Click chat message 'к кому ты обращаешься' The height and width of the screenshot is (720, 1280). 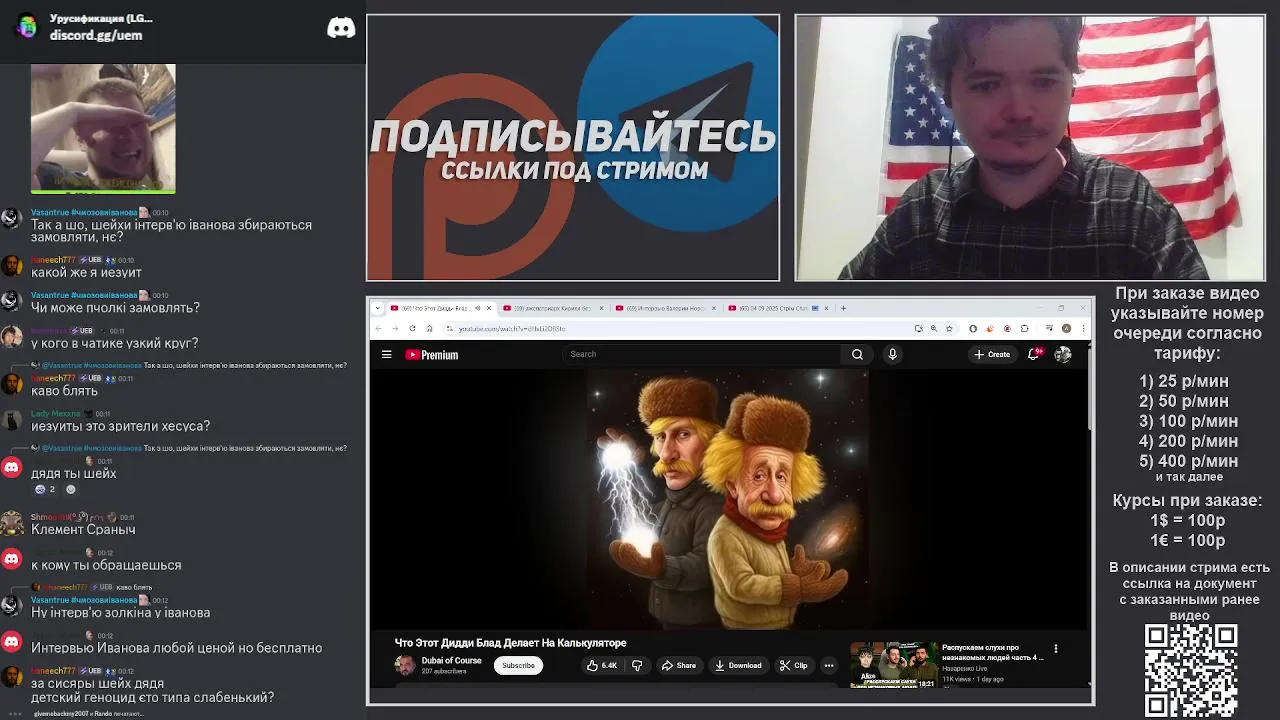106,565
